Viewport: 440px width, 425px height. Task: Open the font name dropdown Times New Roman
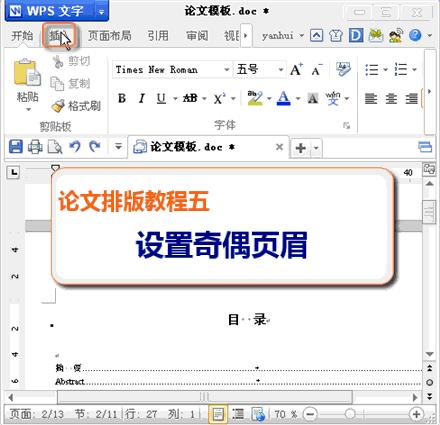coord(227,70)
